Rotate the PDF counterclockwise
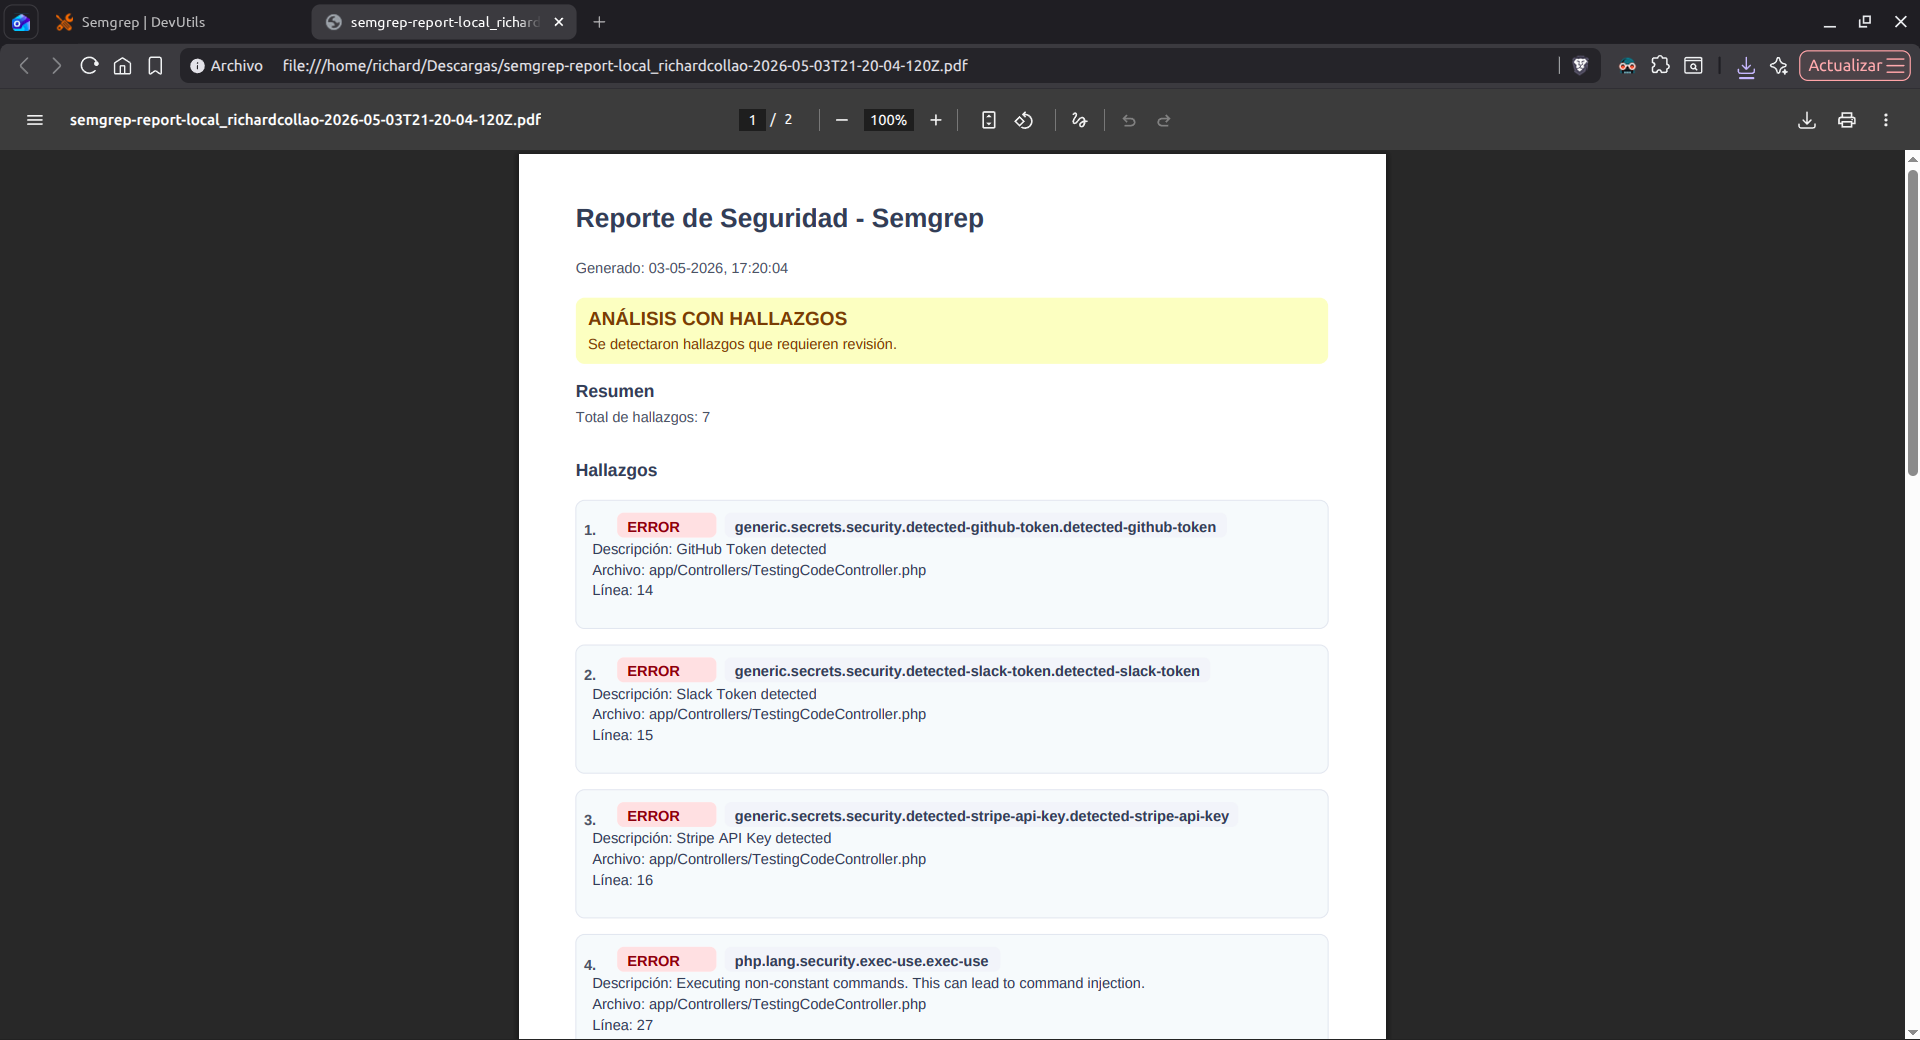The width and height of the screenshot is (1920, 1040). point(1024,120)
